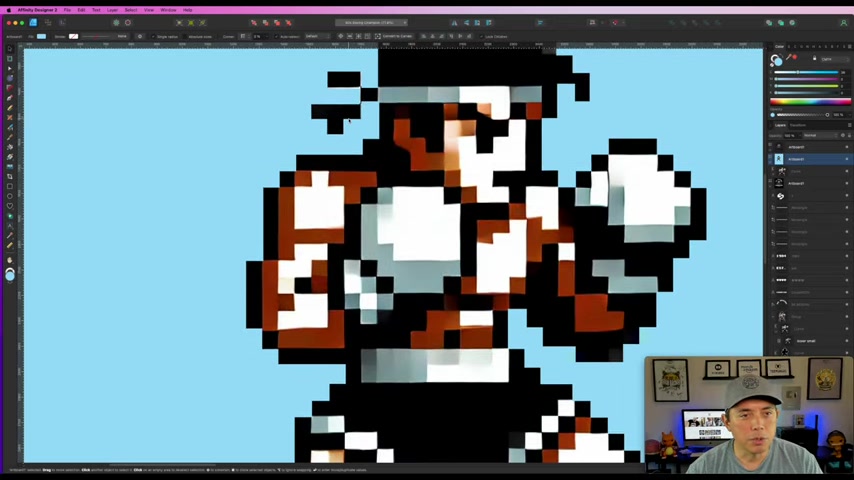The image size is (854, 480).
Task: Toggle the Auto-select checkbox
Action: [x=277, y=37]
